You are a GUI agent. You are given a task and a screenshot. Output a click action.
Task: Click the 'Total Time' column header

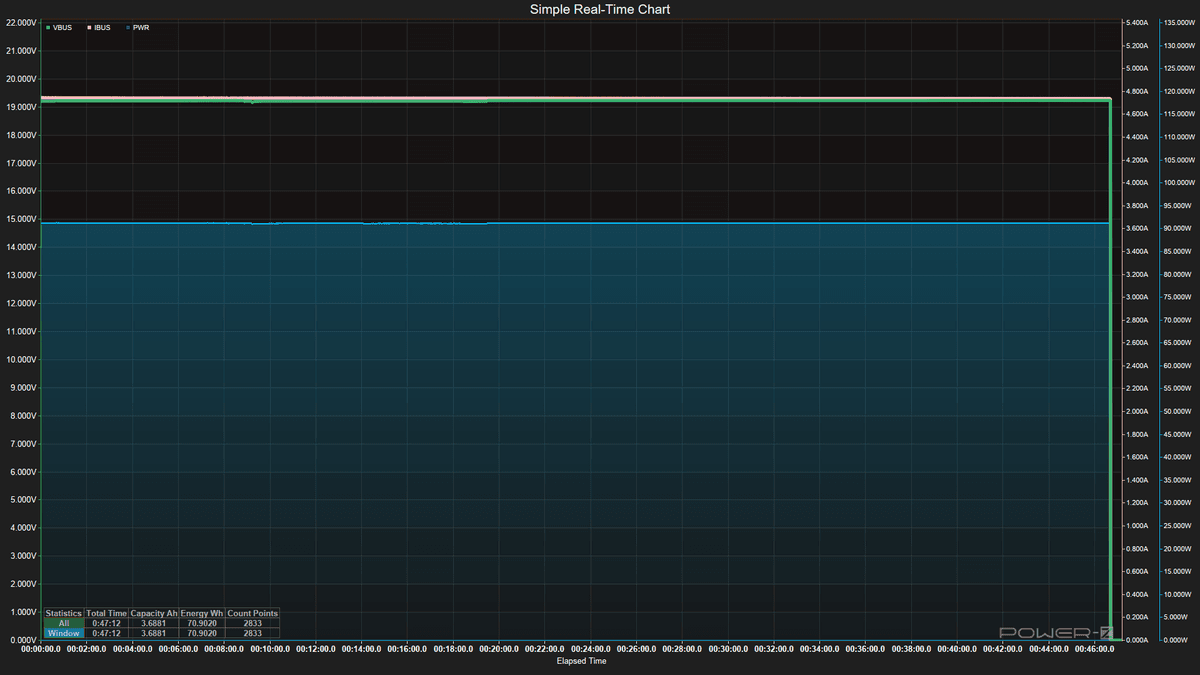(x=107, y=613)
